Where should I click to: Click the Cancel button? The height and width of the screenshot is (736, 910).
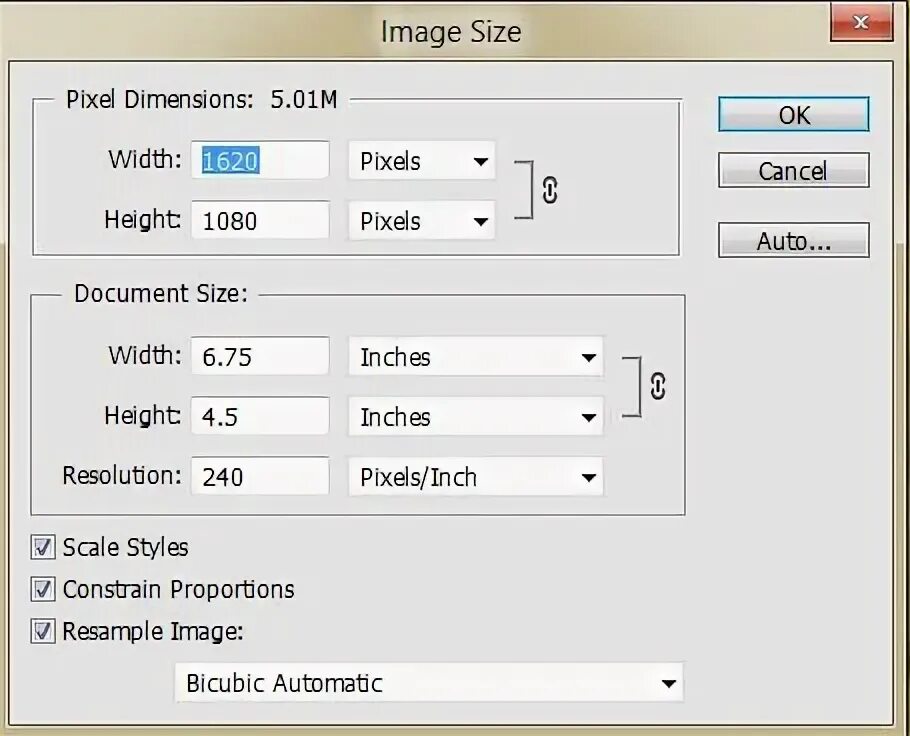(x=793, y=171)
